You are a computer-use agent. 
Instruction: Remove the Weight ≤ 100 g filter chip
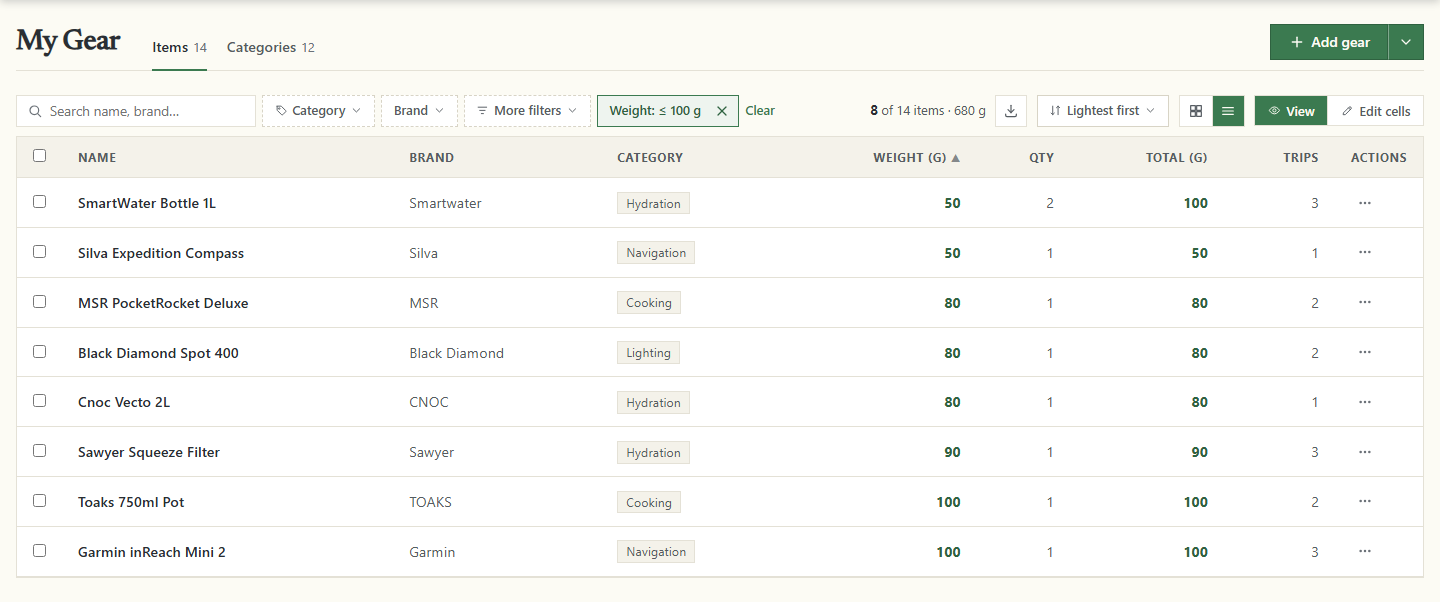[722, 111]
